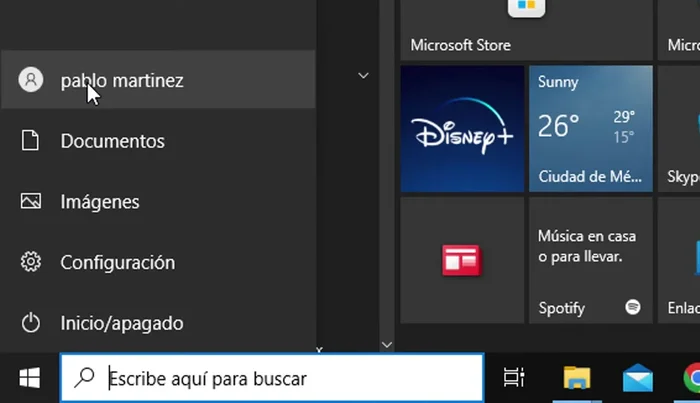700x403 pixels.
Task: Click the search magnifier icon
Action: pyautogui.click(x=84, y=378)
